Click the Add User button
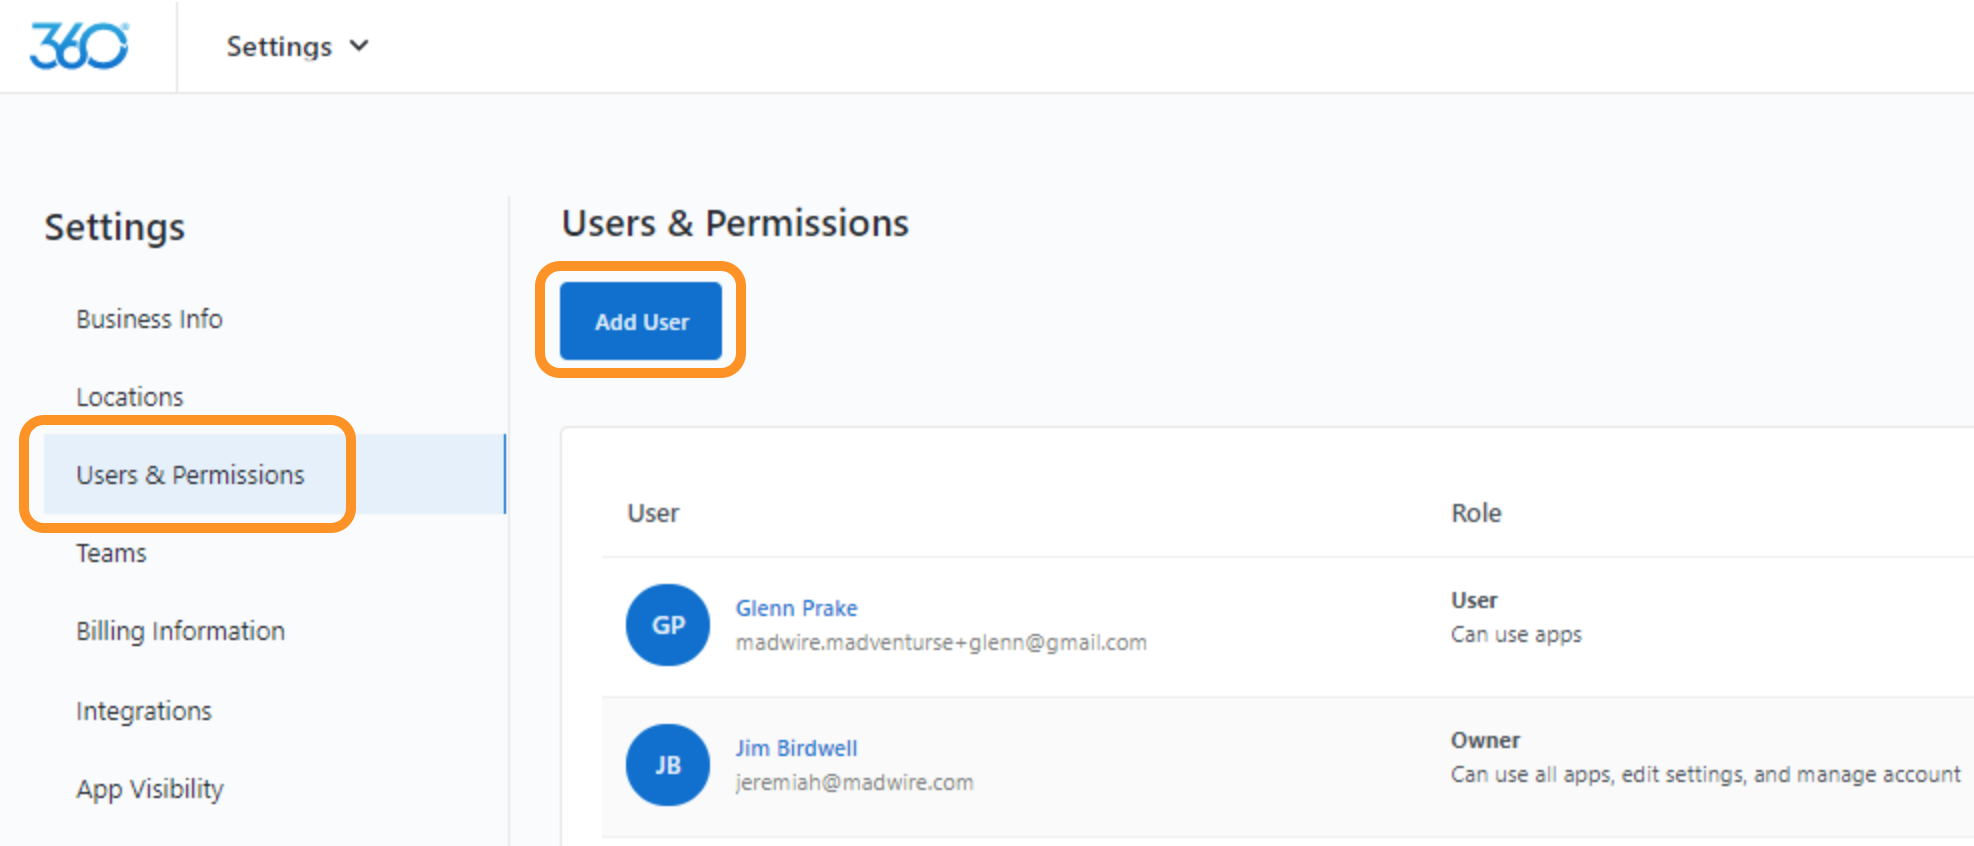The height and width of the screenshot is (846, 1974). [641, 321]
